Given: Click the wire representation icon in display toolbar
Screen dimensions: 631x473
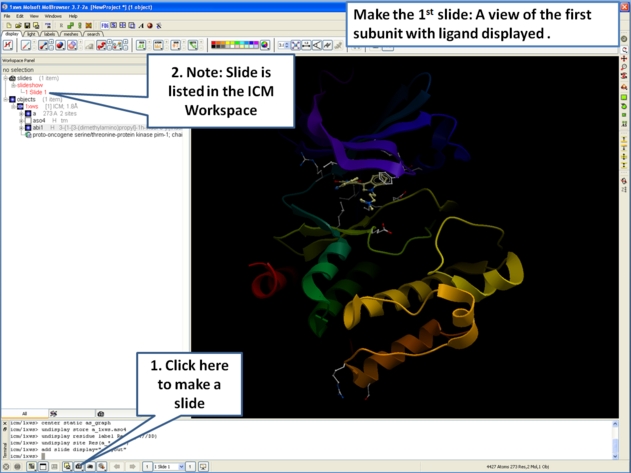Looking at the screenshot, I should coord(27,45).
